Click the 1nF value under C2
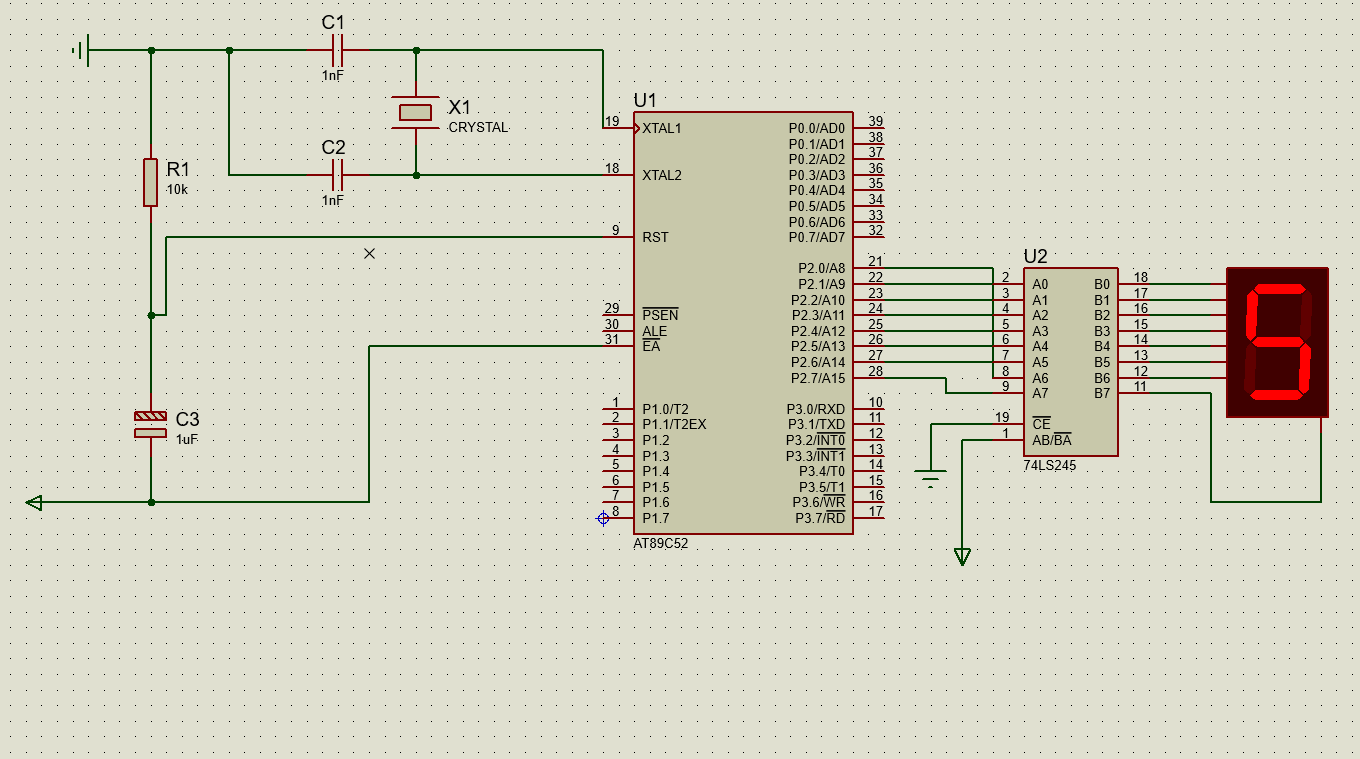Image resolution: width=1360 pixels, height=759 pixels. 332,200
